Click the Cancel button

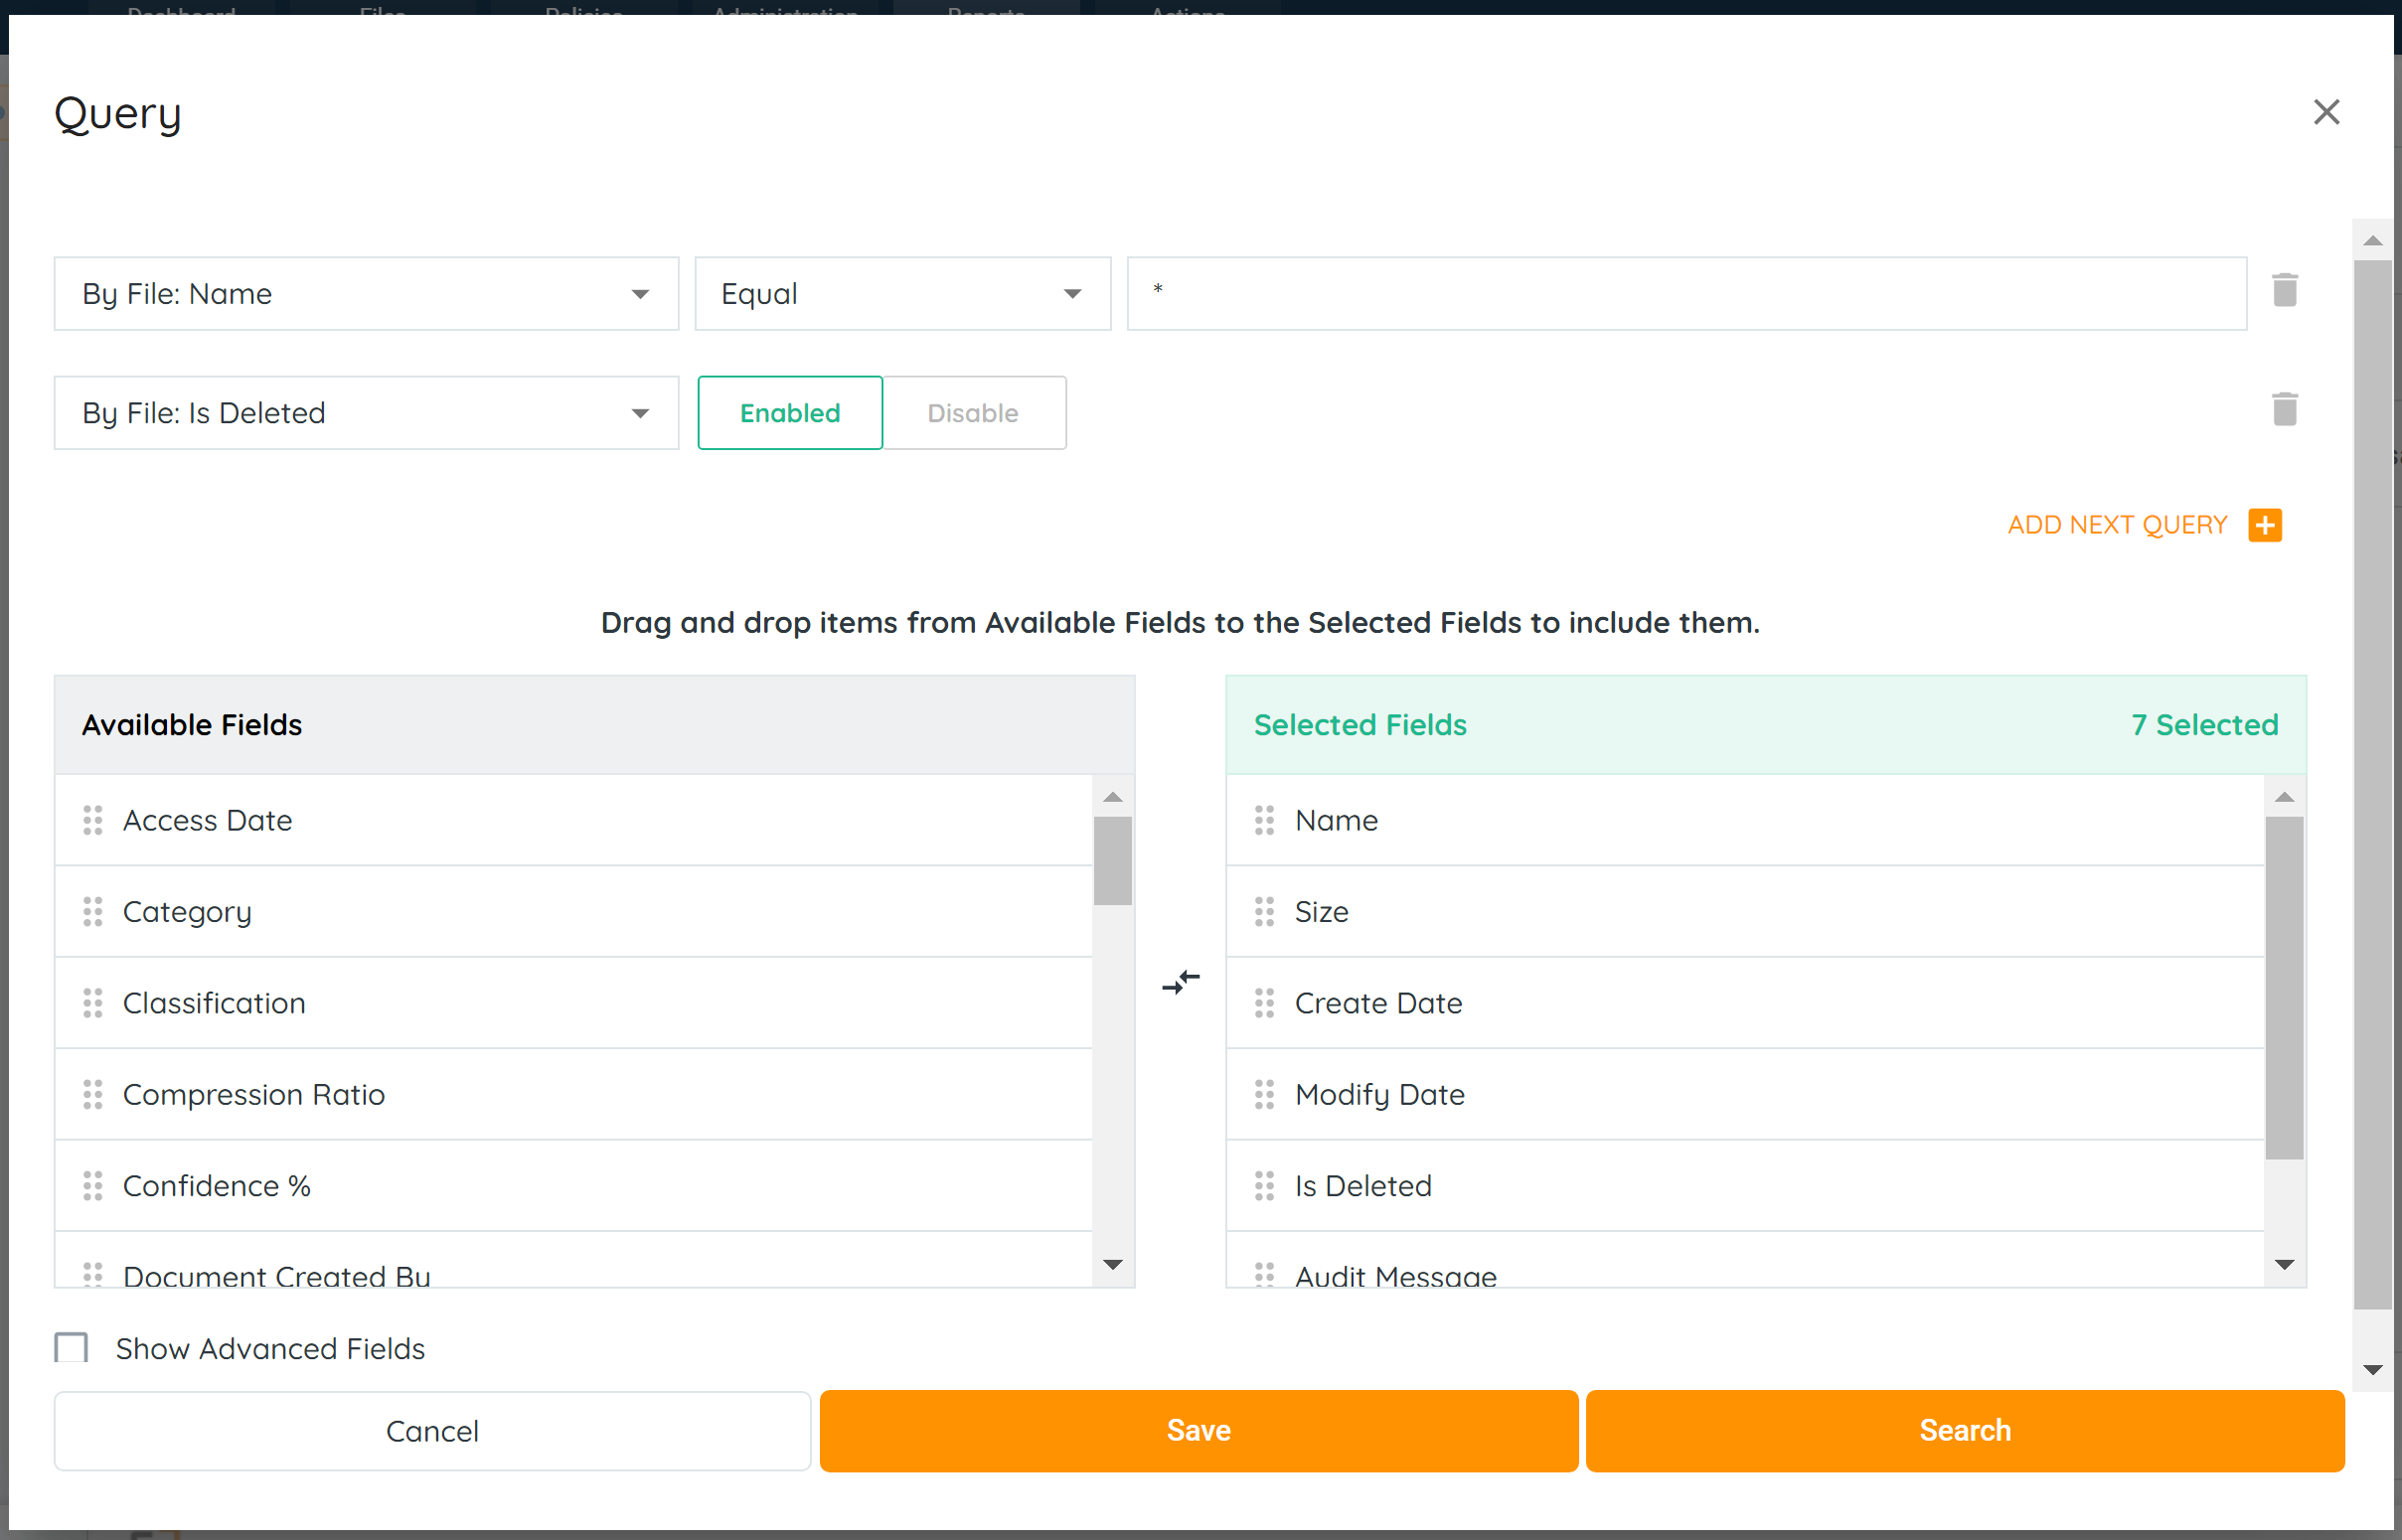click(432, 1431)
